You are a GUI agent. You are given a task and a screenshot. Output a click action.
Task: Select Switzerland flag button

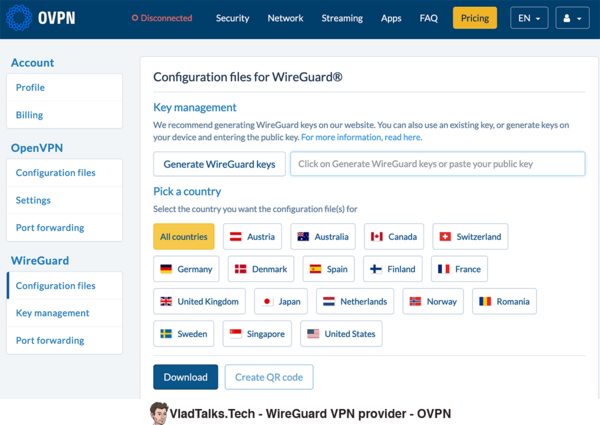pos(470,236)
